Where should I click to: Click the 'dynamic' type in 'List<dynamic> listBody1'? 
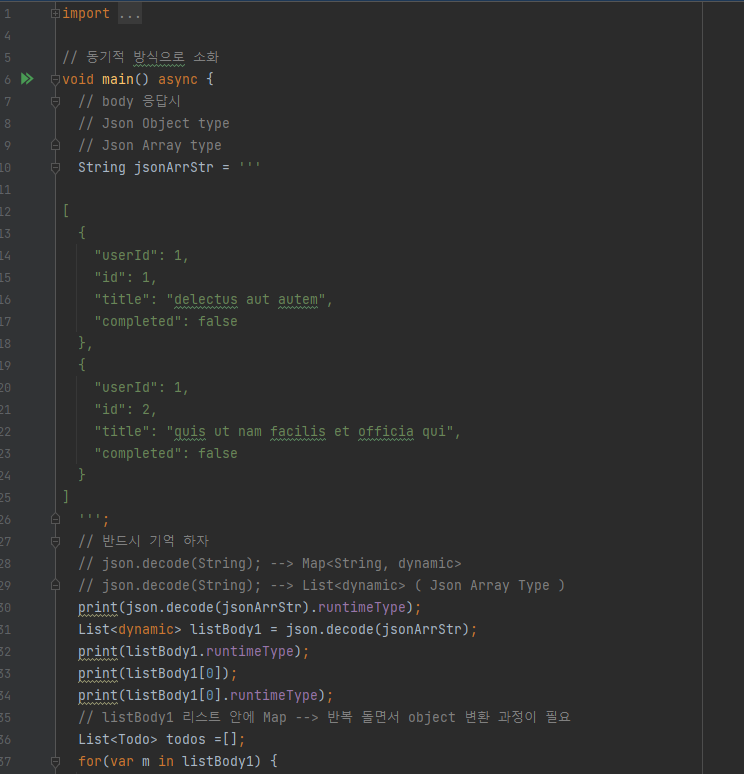[146, 629]
